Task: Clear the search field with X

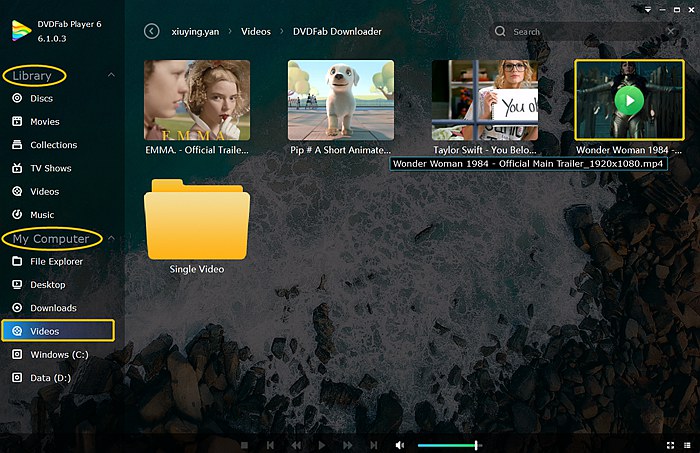Action: click(x=671, y=31)
